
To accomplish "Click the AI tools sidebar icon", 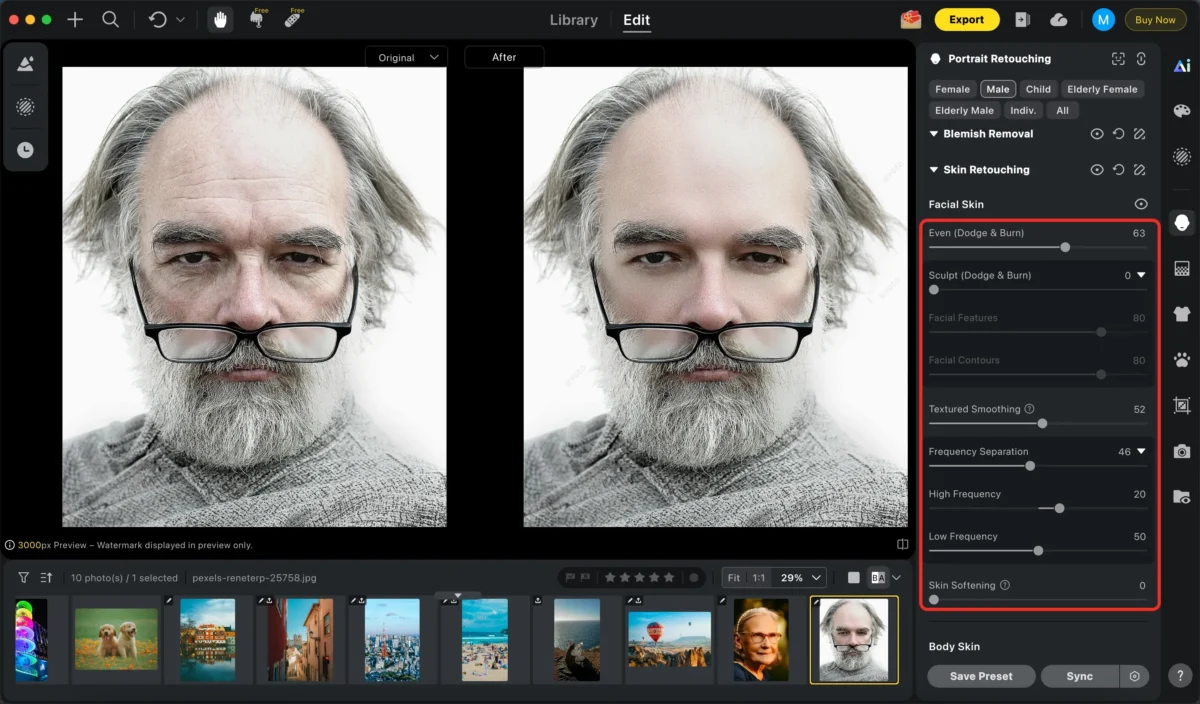I will point(1182,66).
